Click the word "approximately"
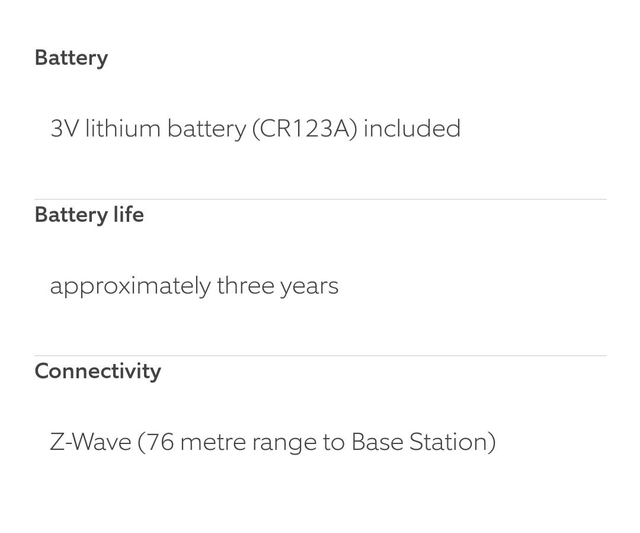The height and width of the screenshot is (533, 640). point(130,286)
